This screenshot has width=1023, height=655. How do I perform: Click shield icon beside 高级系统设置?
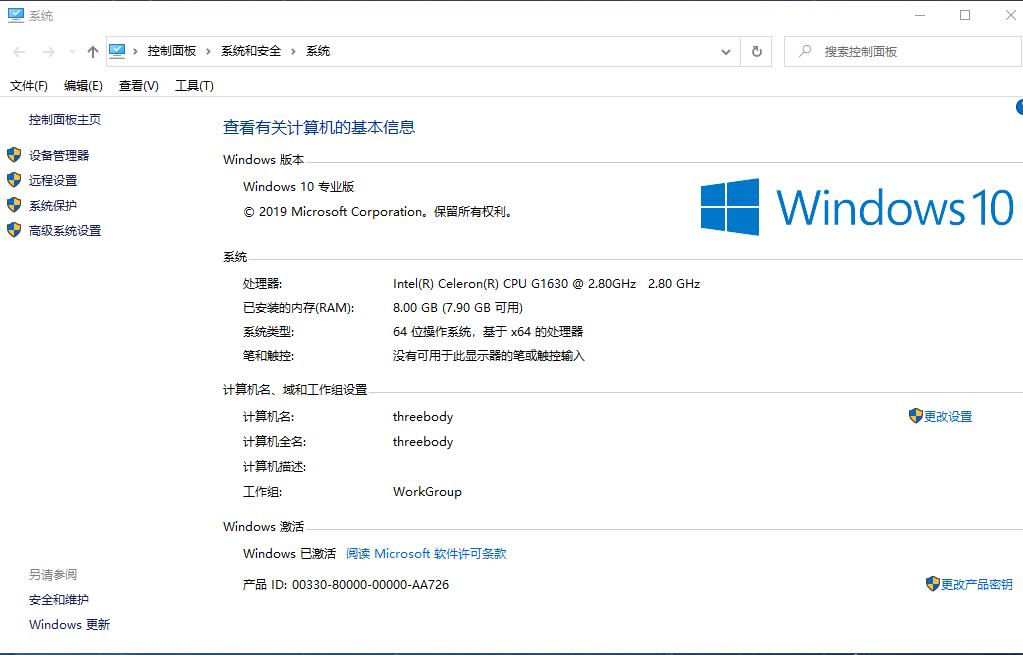coord(14,230)
